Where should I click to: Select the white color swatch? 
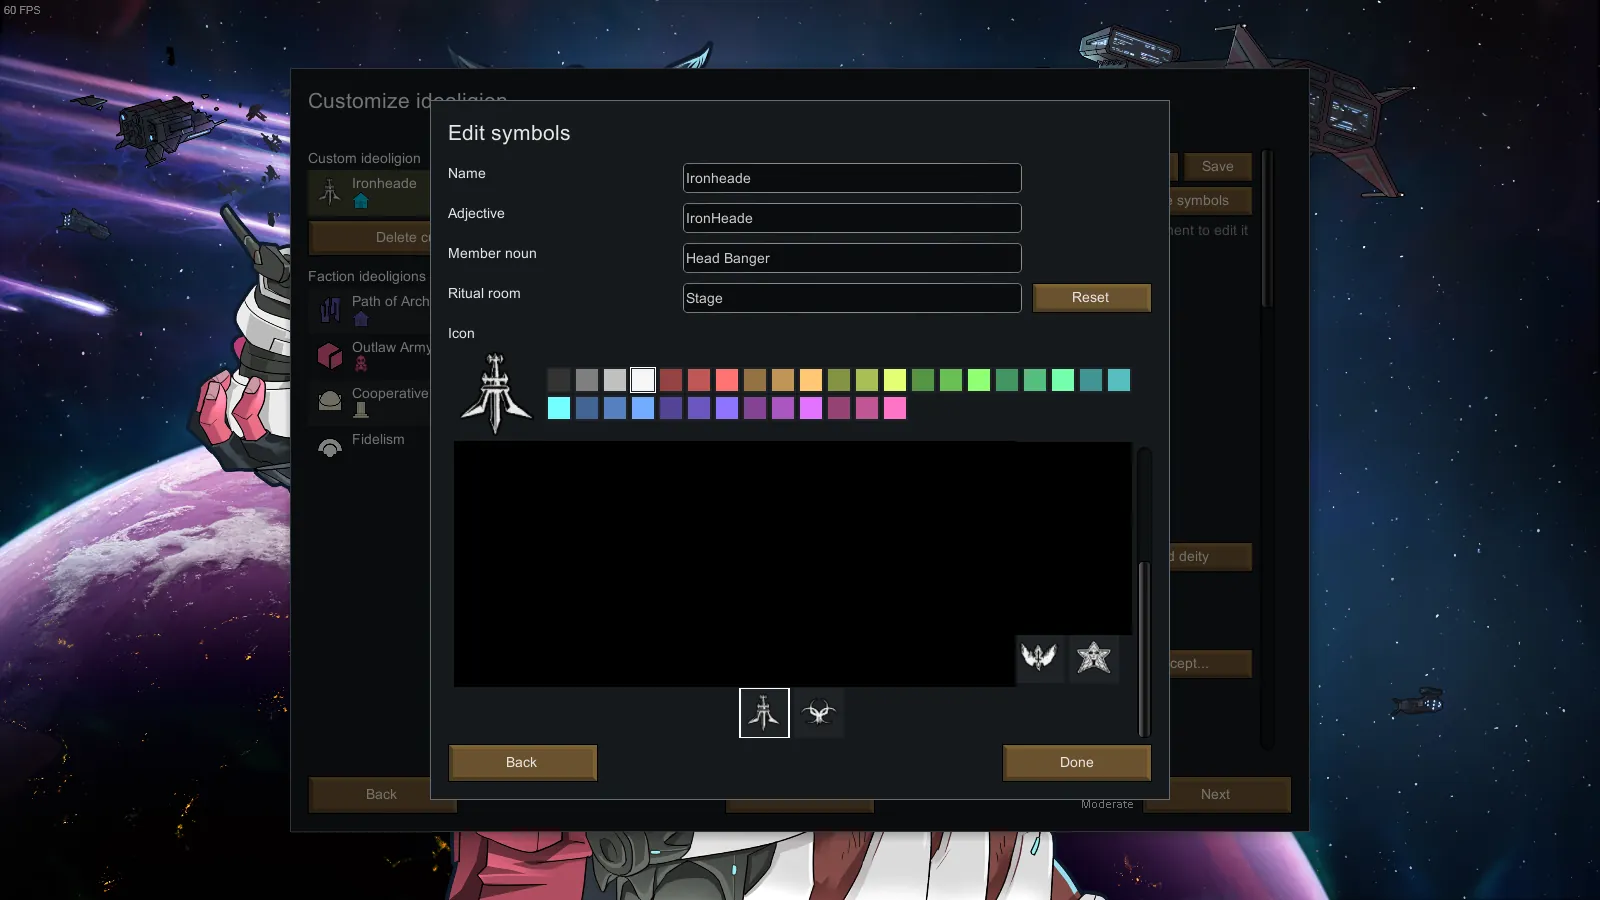(643, 380)
